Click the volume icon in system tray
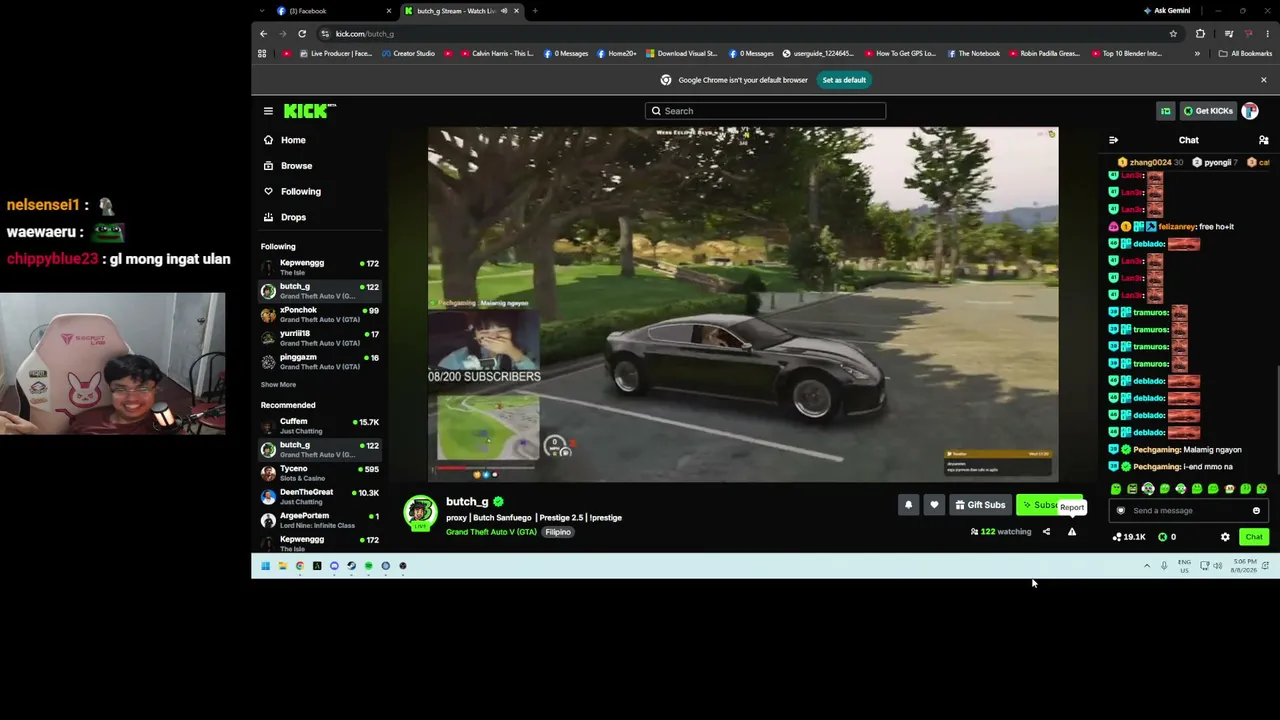 1217,566
